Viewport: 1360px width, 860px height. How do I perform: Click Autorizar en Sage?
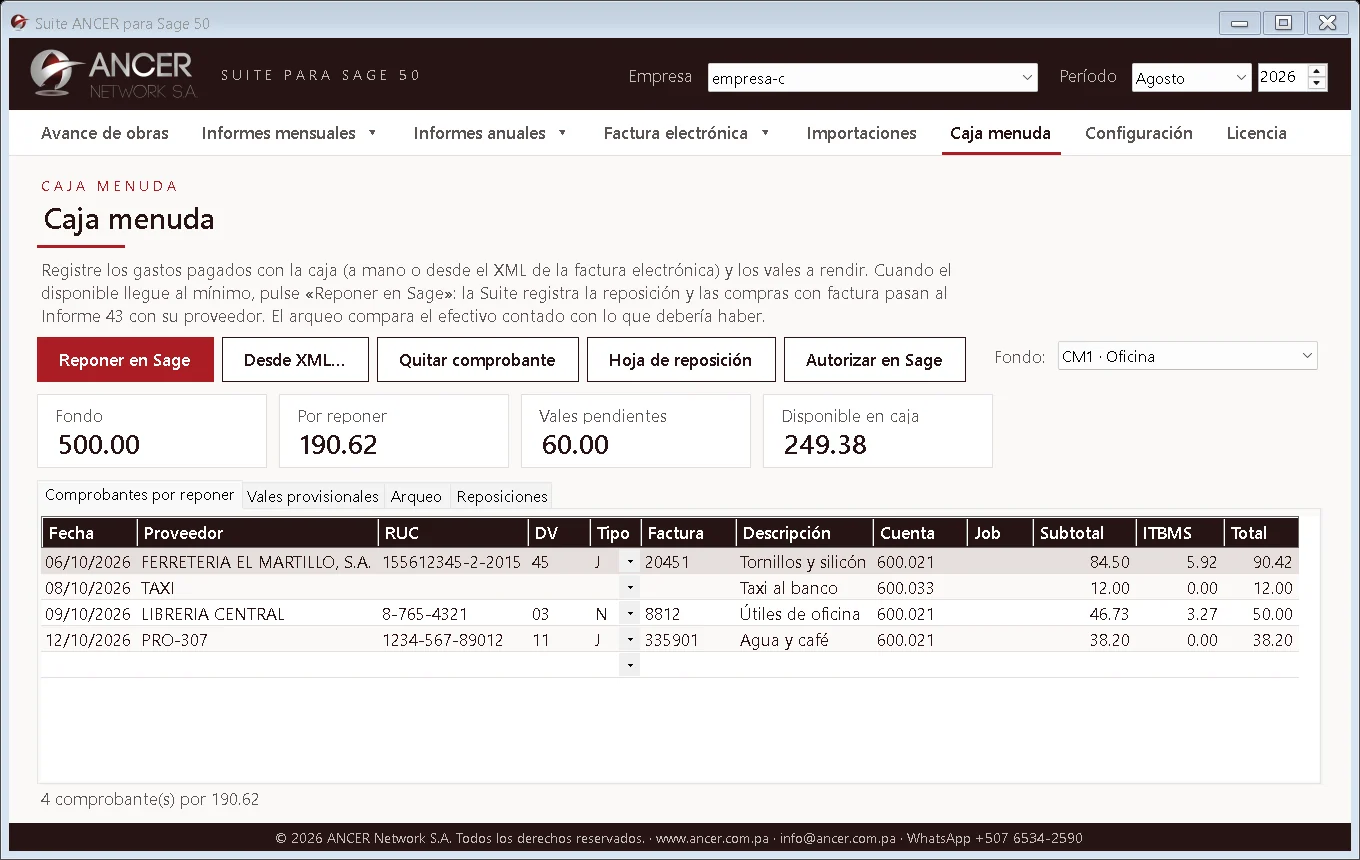pyautogui.click(x=874, y=360)
